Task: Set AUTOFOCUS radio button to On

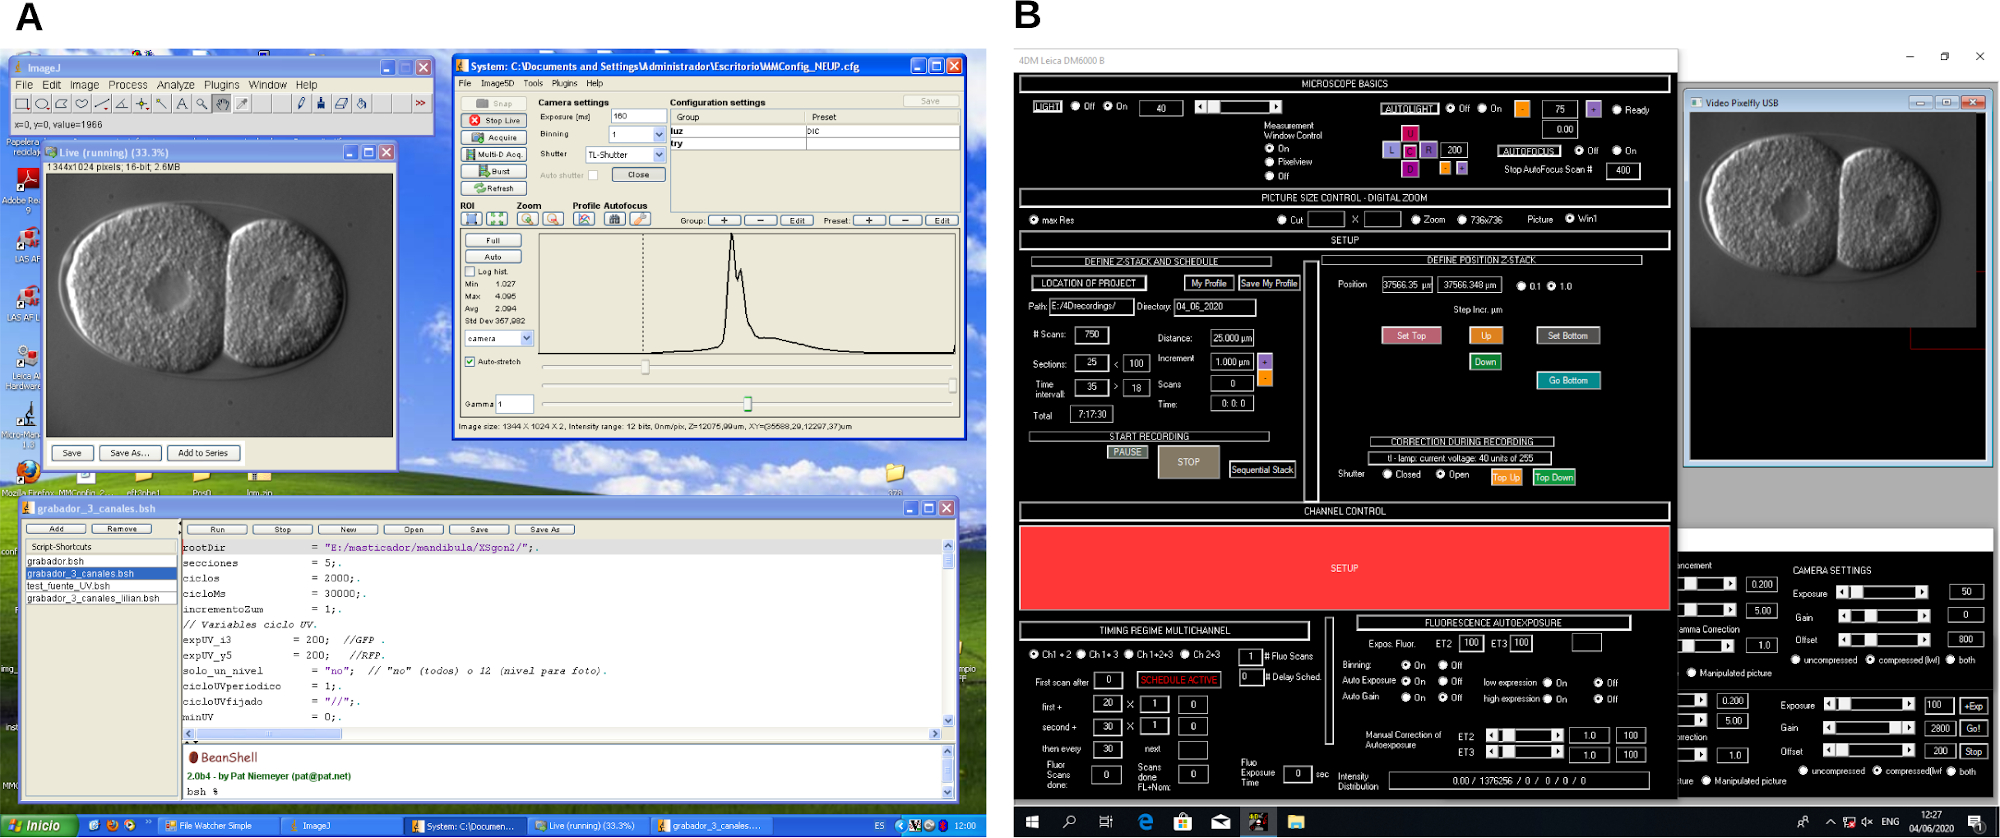Action: 1617,151
